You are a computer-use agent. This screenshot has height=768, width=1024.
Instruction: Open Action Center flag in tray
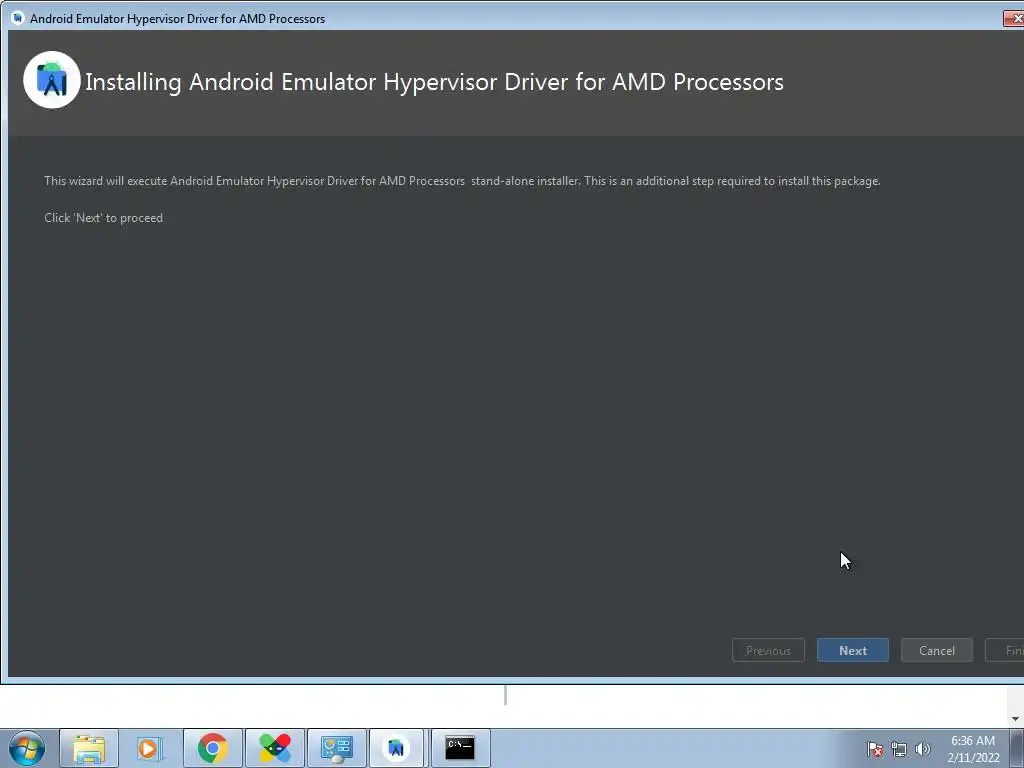[x=875, y=749]
